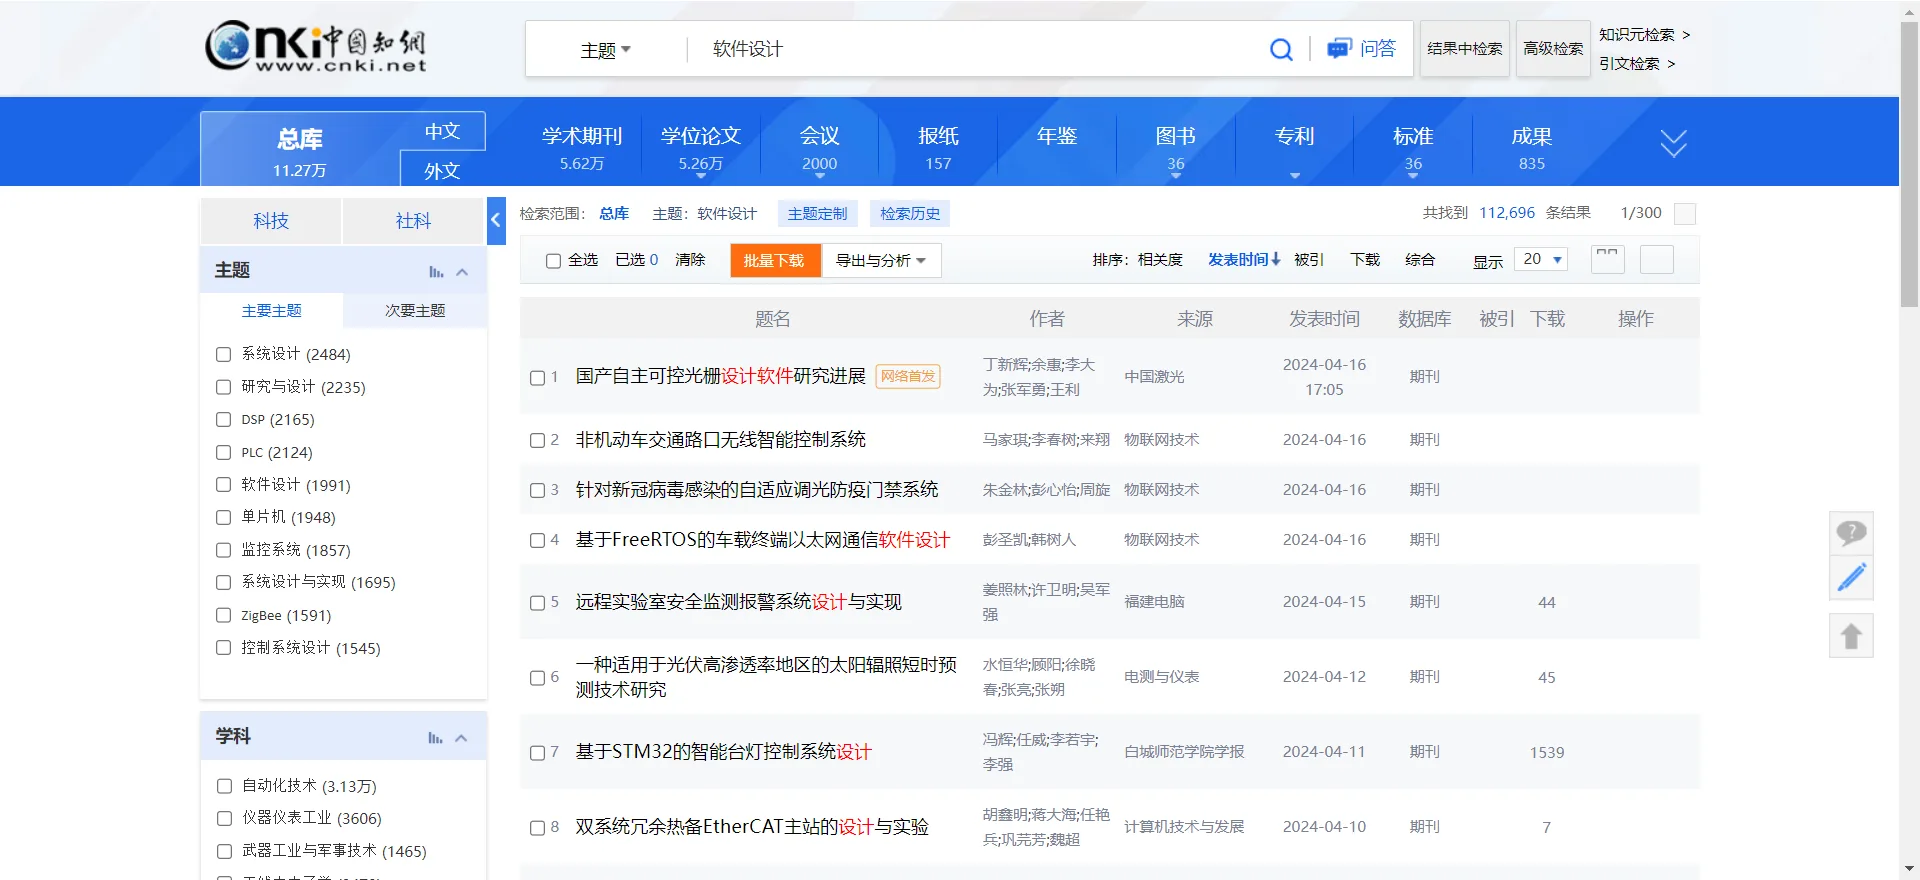
Task: Expand 专利 sub-menu arrow
Action: click(1295, 176)
